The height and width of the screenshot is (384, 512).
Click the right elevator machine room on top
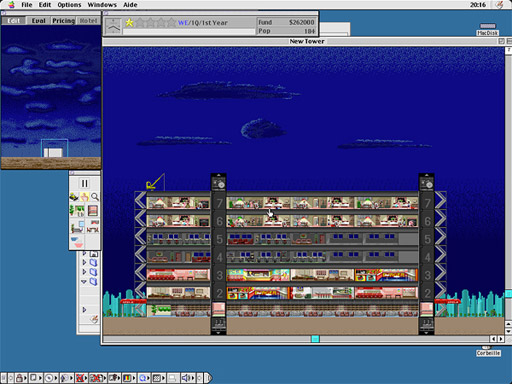[426, 182]
